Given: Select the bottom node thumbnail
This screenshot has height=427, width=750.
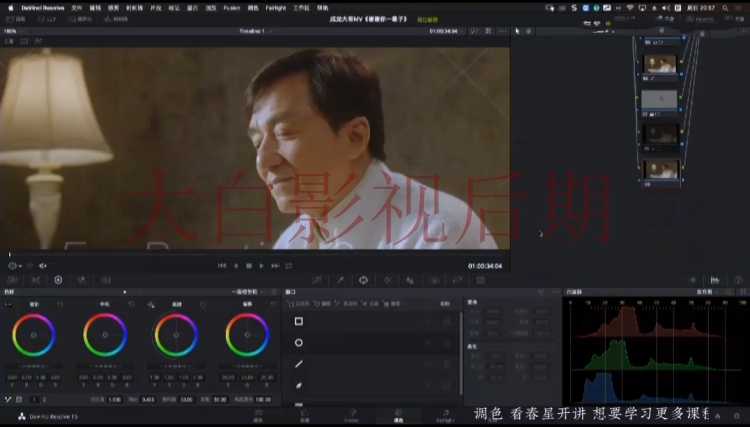Looking at the screenshot, I should pos(661,169).
